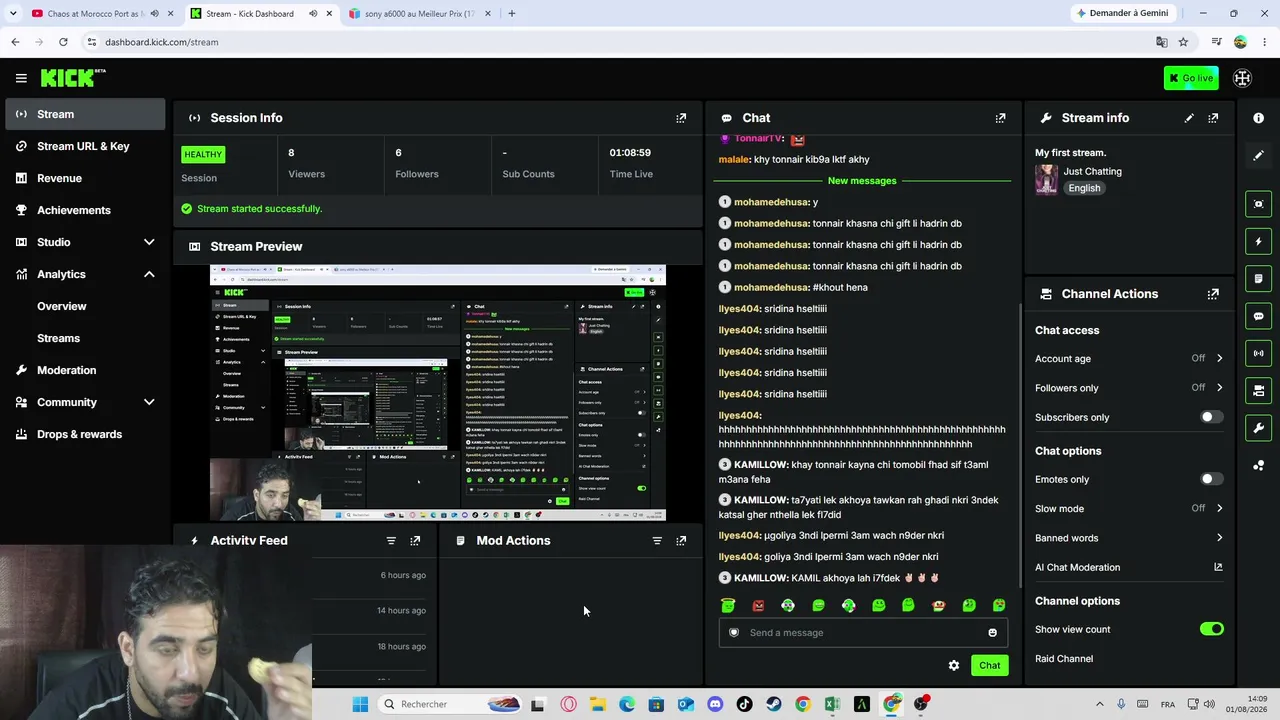Click the chat identity badge icon
Viewport: 1280px width, 720px height.
734,633
